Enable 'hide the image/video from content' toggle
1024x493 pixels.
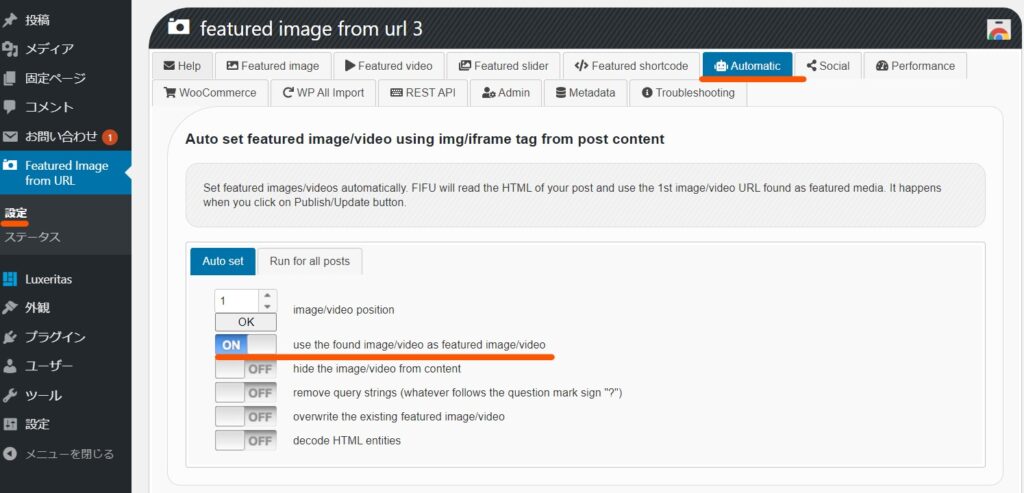click(x=246, y=369)
